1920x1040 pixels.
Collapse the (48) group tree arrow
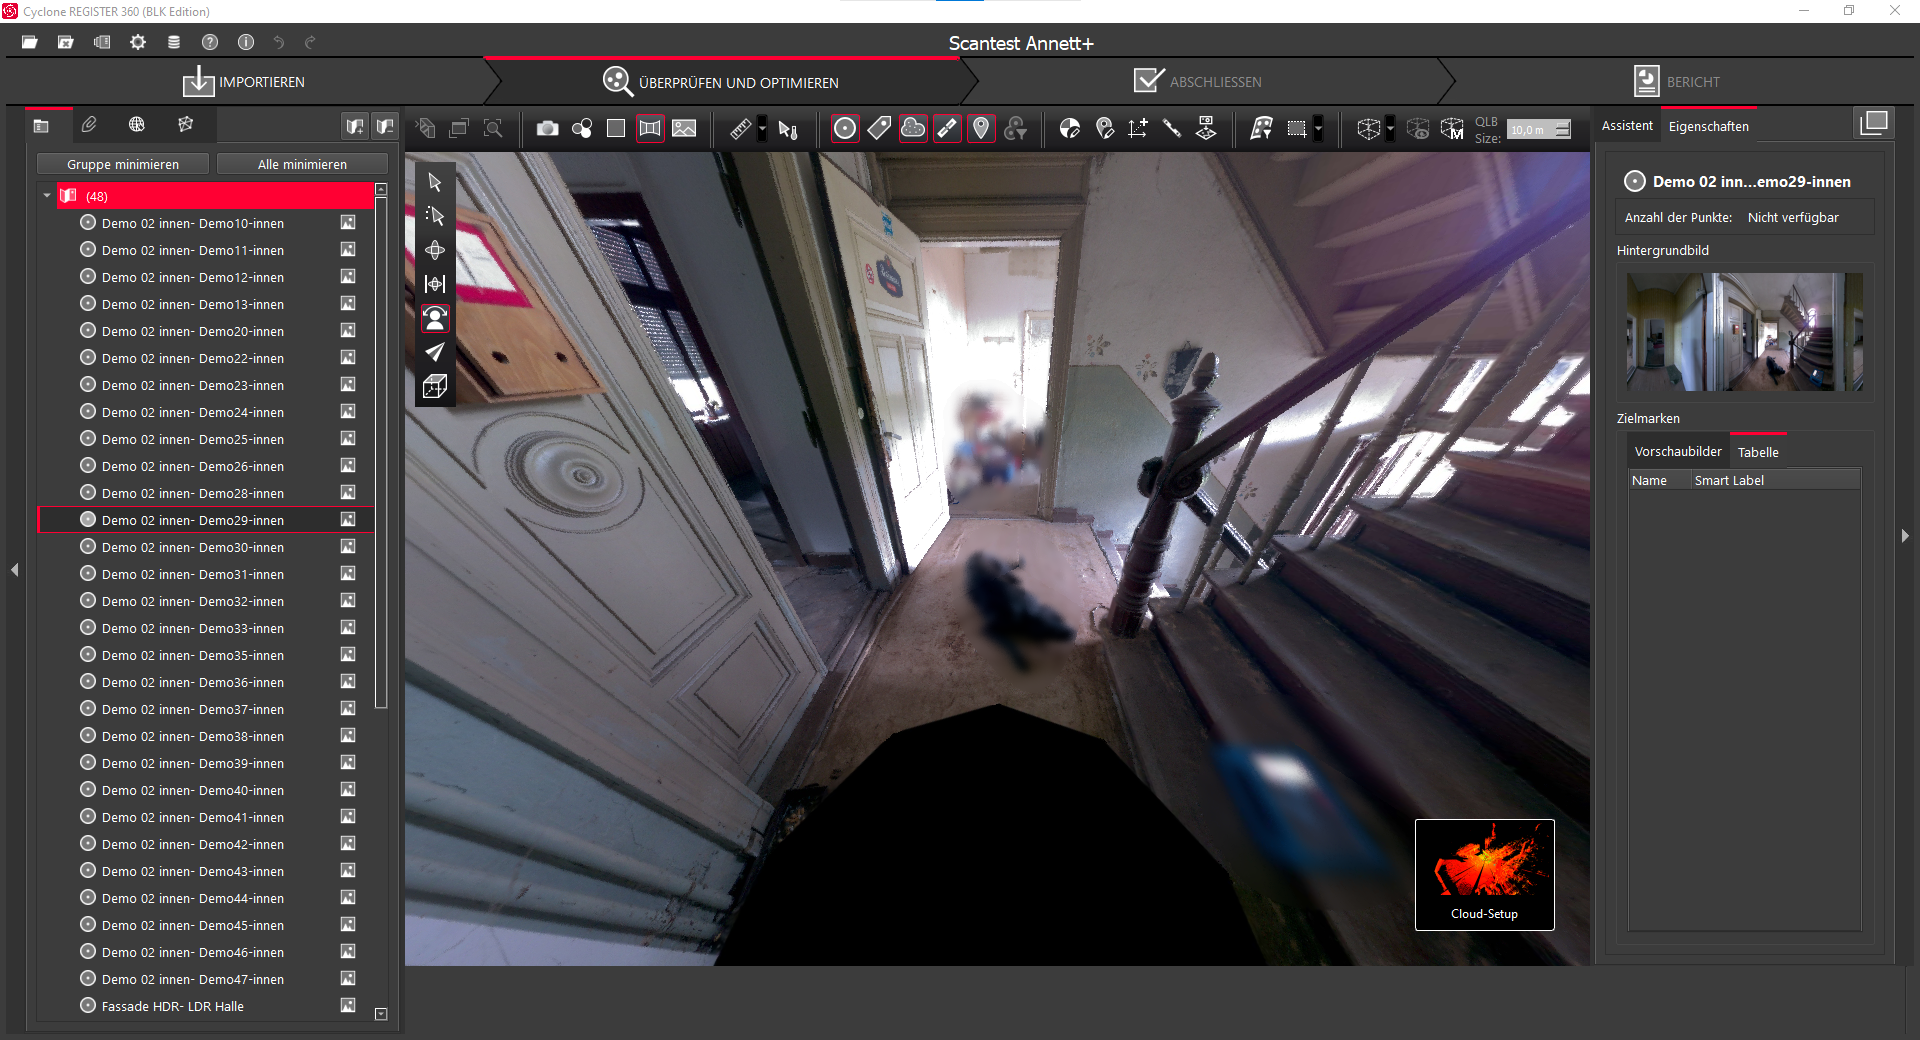click(x=47, y=196)
